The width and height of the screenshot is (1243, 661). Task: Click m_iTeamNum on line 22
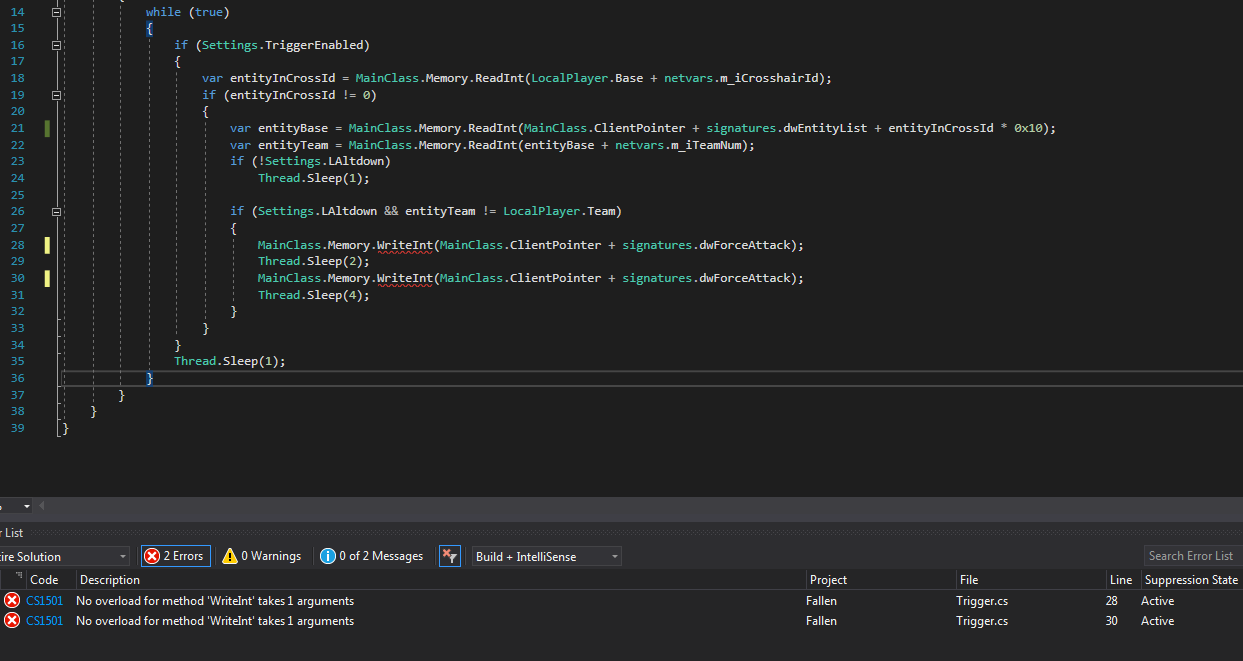click(706, 145)
